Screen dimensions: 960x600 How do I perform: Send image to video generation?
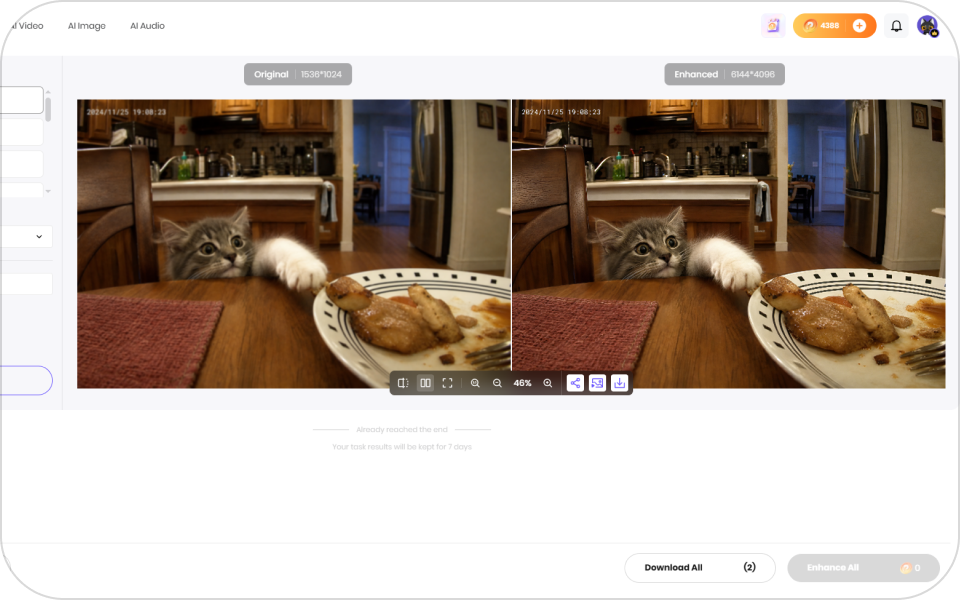coord(597,383)
